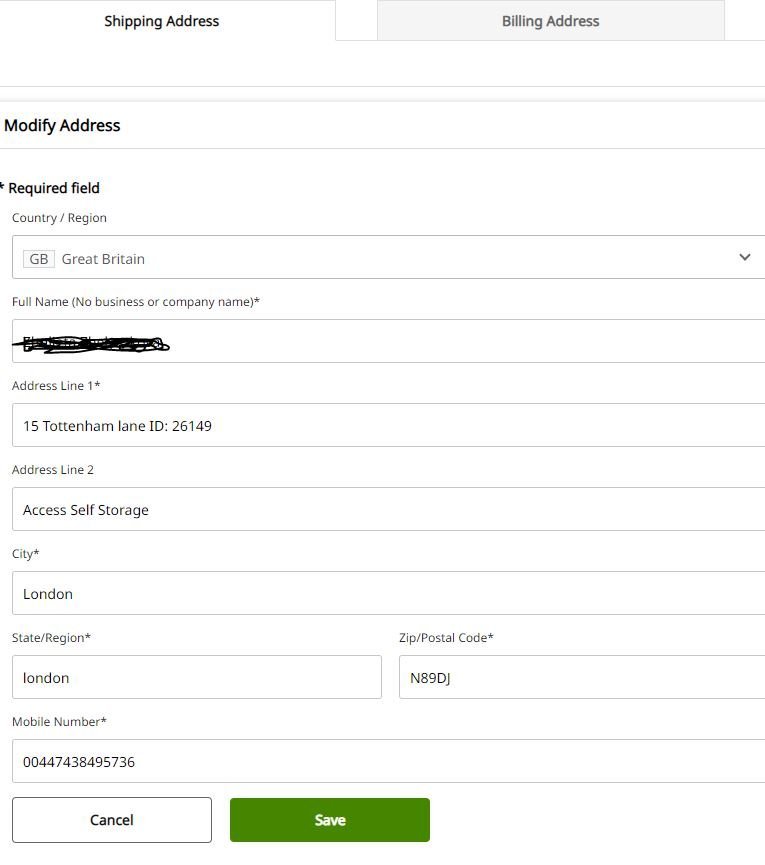Click the Address Line 1 label
The height and width of the screenshot is (865, 765).
point(56,386)
